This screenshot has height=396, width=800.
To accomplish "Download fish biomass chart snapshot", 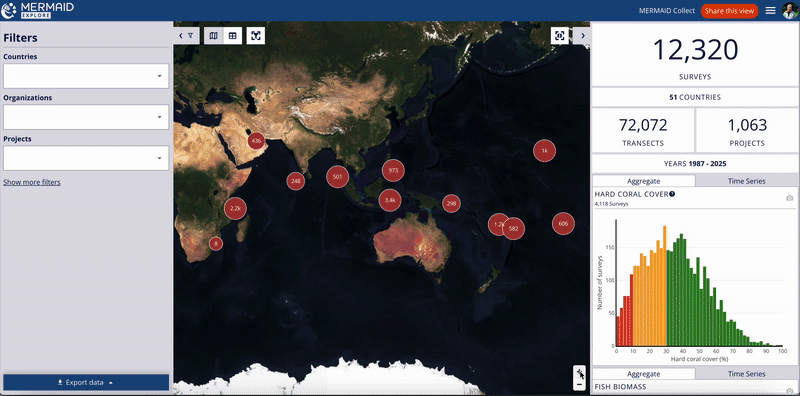I will point(790,390).
